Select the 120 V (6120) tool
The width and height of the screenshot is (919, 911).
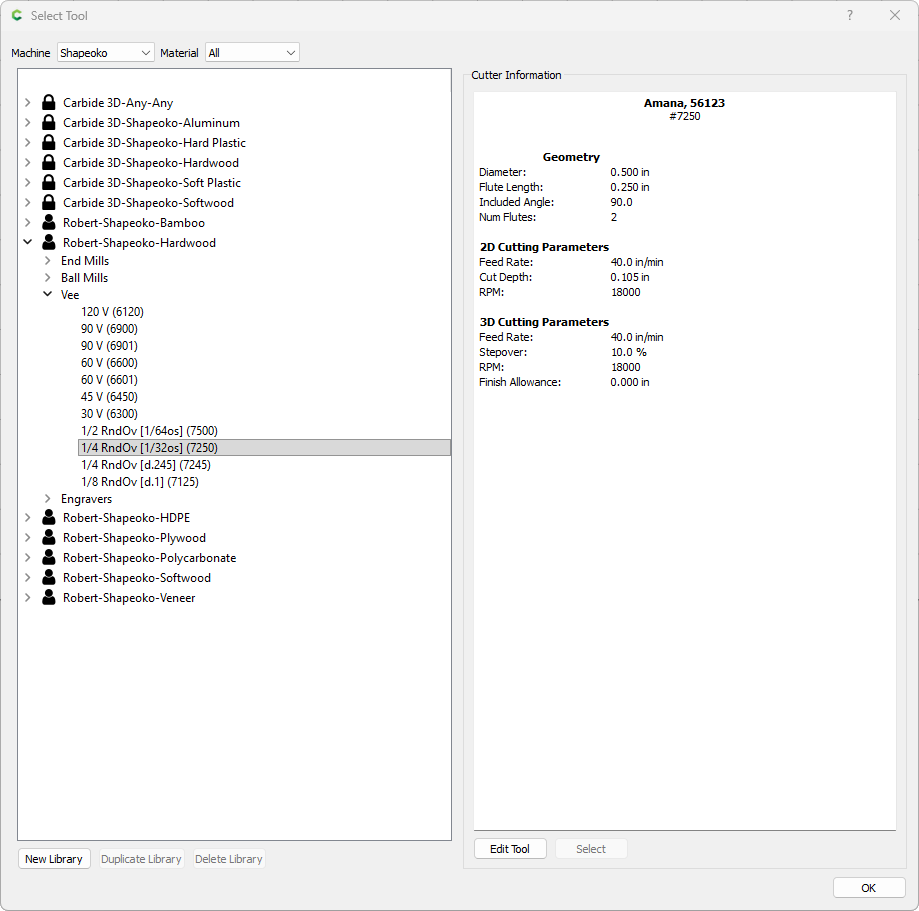[112, 312]
